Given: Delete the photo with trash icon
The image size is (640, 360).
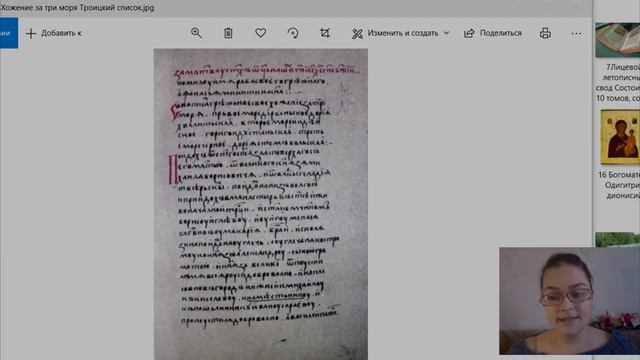Looking at the screenshot, I should (x=228, y=33).
